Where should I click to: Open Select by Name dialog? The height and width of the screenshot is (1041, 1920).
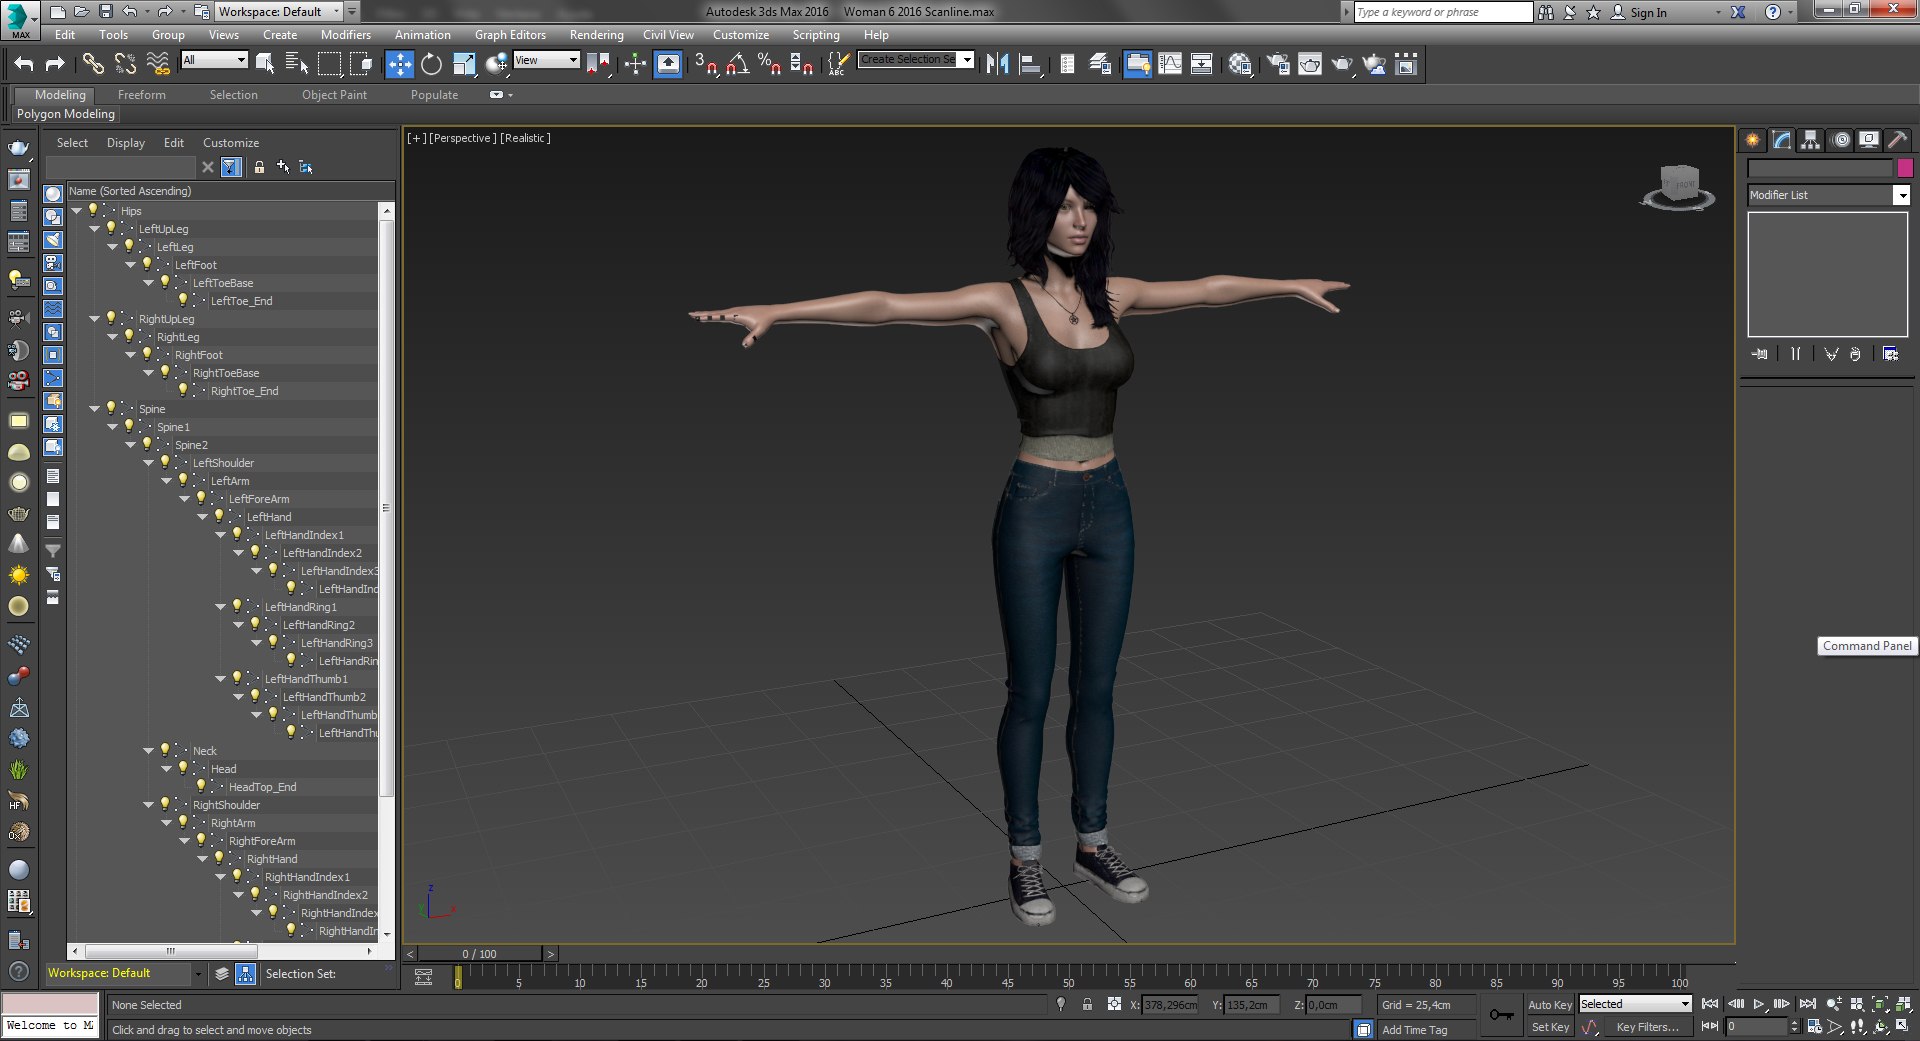[297, 65]
